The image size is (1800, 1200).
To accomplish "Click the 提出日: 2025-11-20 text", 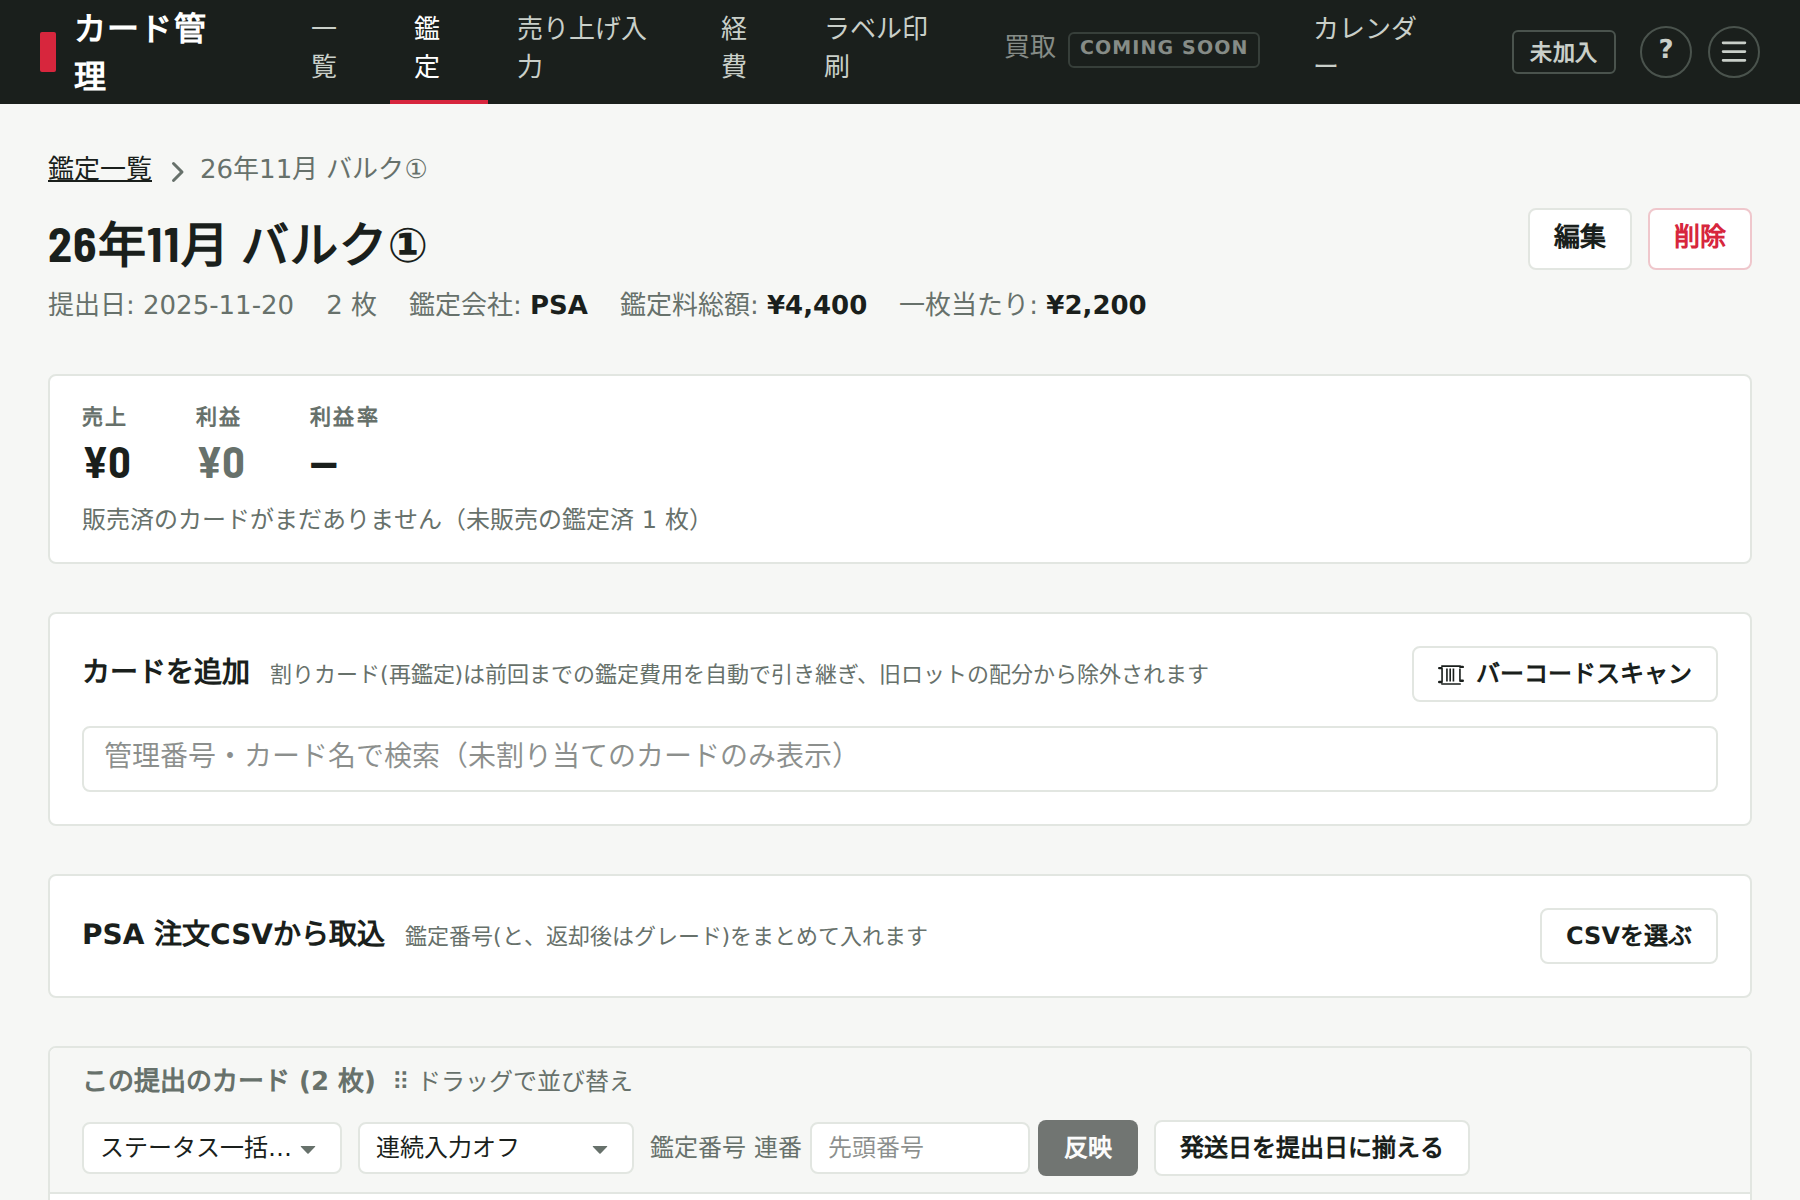I will (171, 305).
